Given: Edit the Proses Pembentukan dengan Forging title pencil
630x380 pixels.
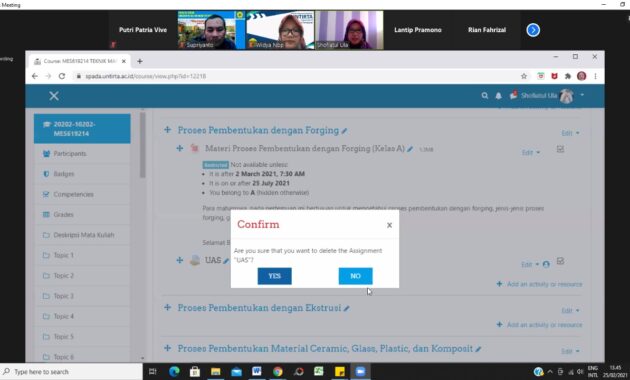Looking at the screenshot, I should click(344, 131).
